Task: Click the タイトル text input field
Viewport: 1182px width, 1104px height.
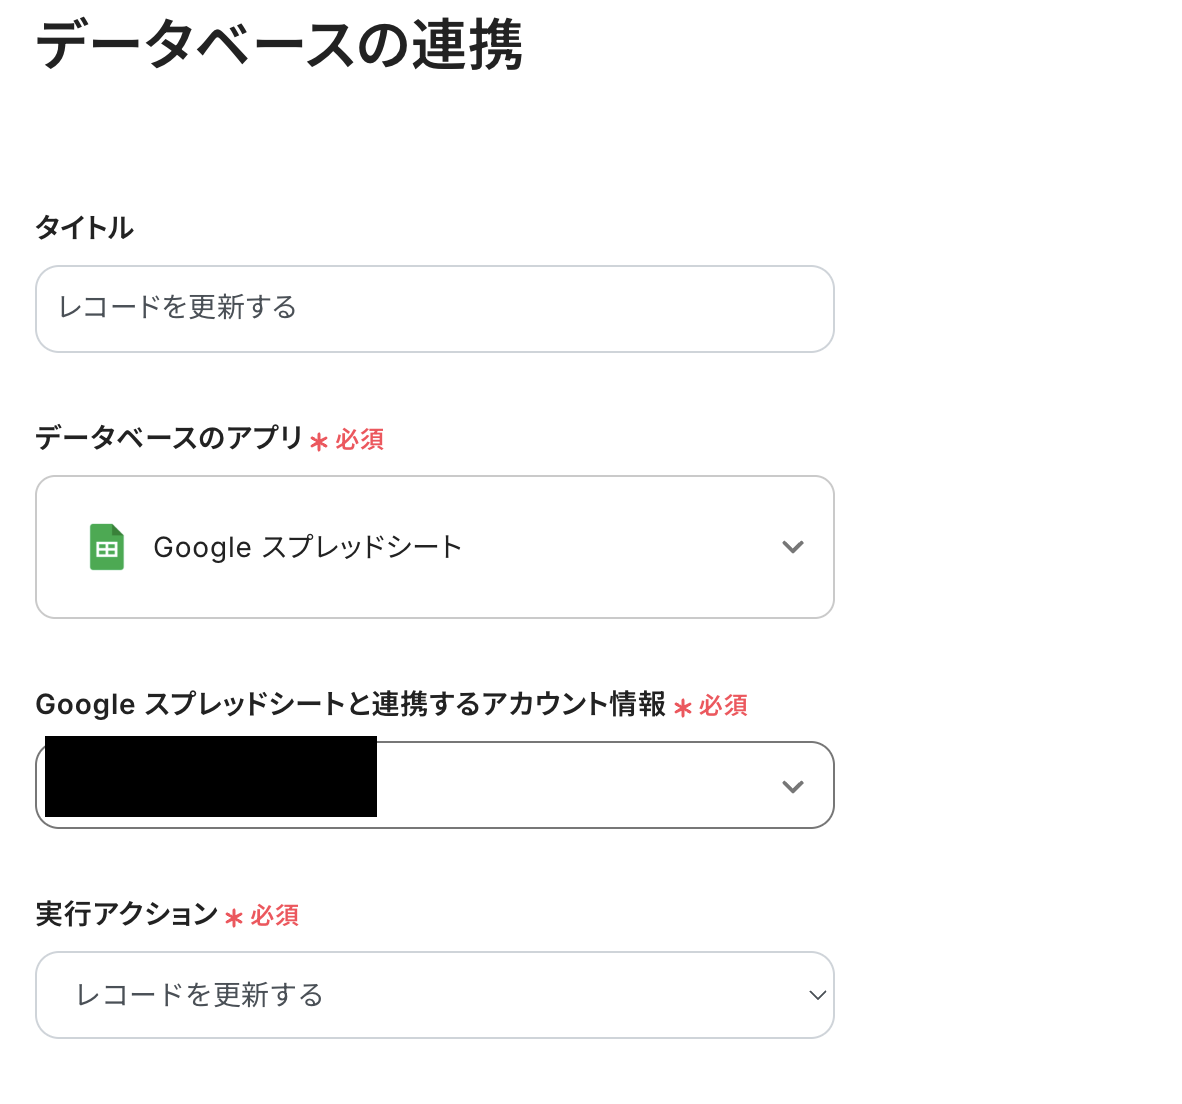Action: 434,308
